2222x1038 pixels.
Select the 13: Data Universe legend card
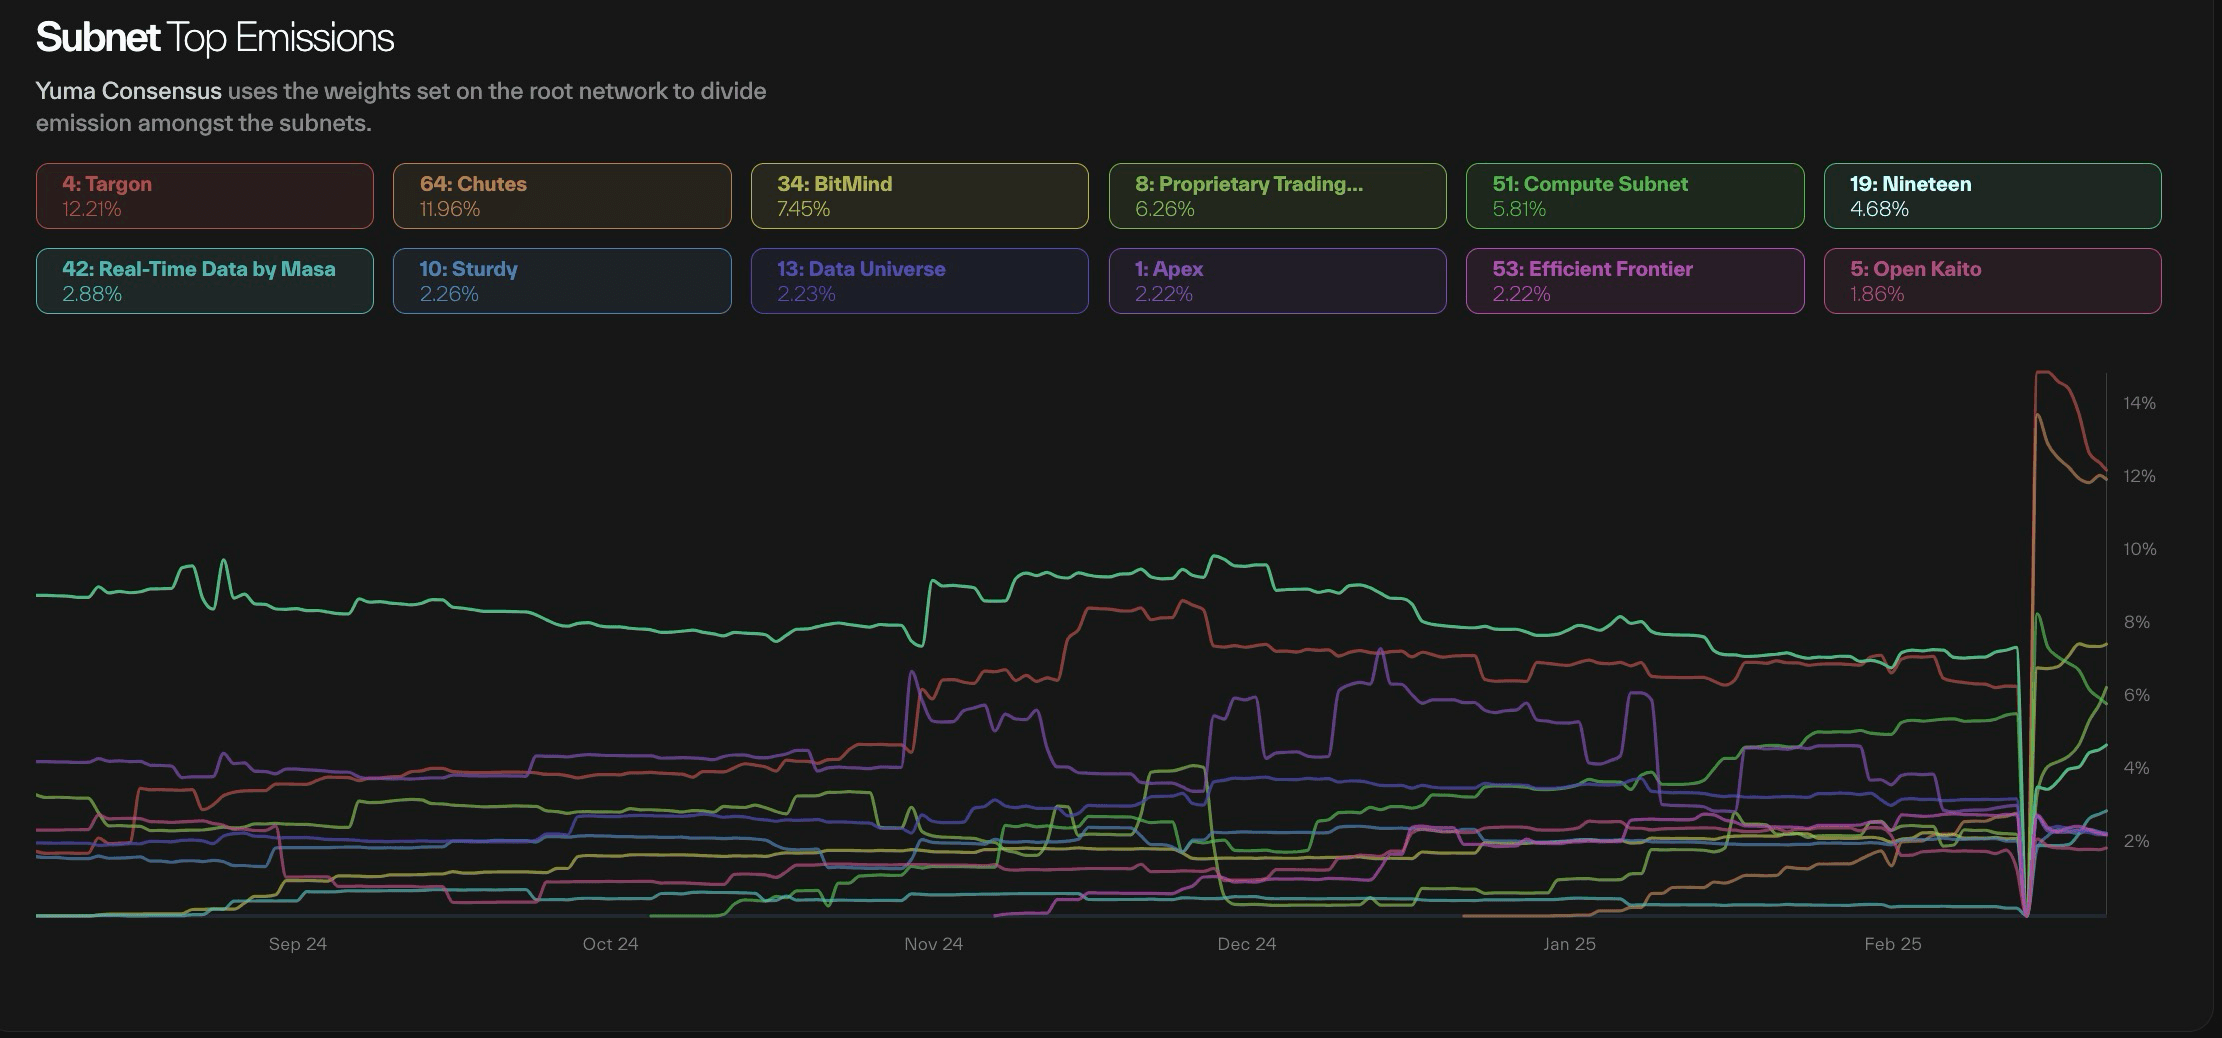(x=920, y=281)
